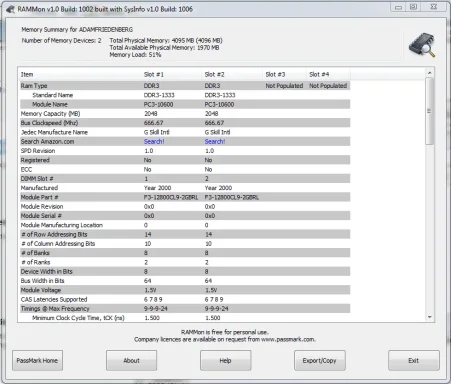Click the Help button
Viewport: 451px width, 384px height.
click(x=225, y=360)
